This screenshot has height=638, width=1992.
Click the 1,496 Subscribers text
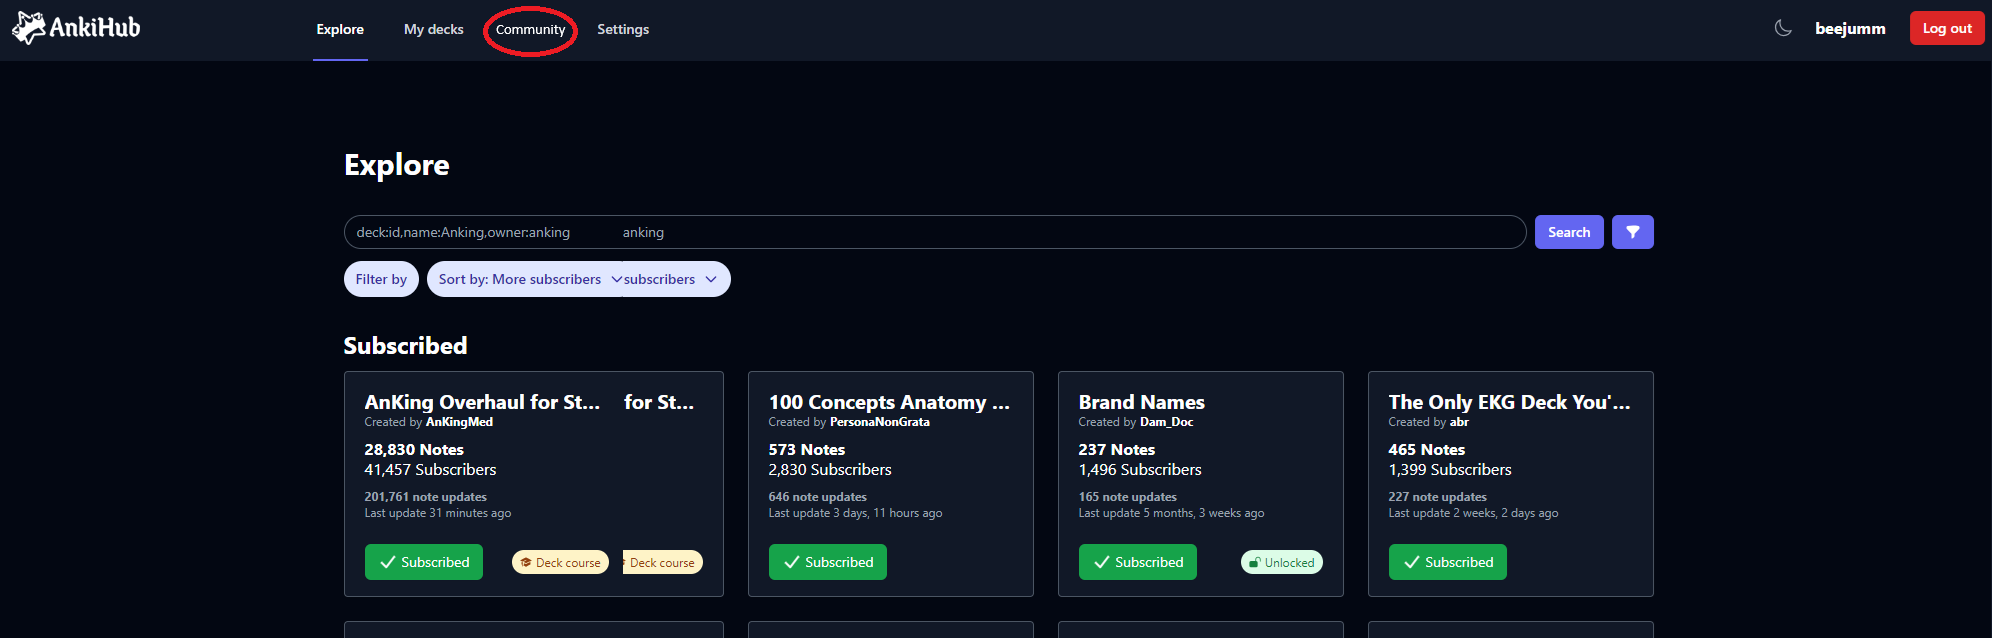click(1140, 470)
